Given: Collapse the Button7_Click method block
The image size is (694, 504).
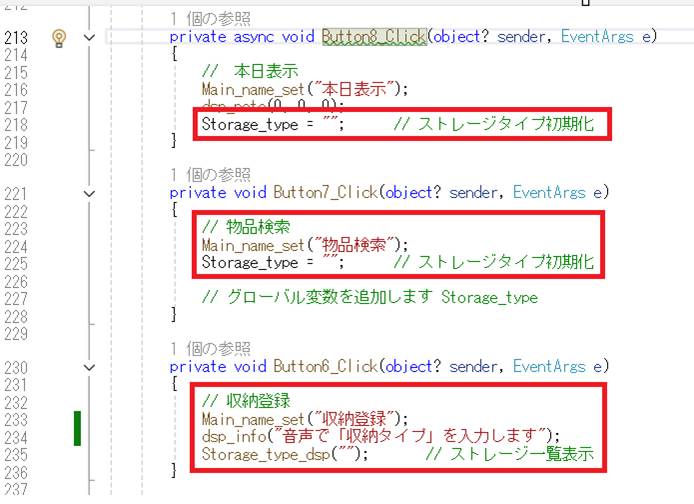Looking at the screenshot, I should pyautogui.click(x=92, y=193).
